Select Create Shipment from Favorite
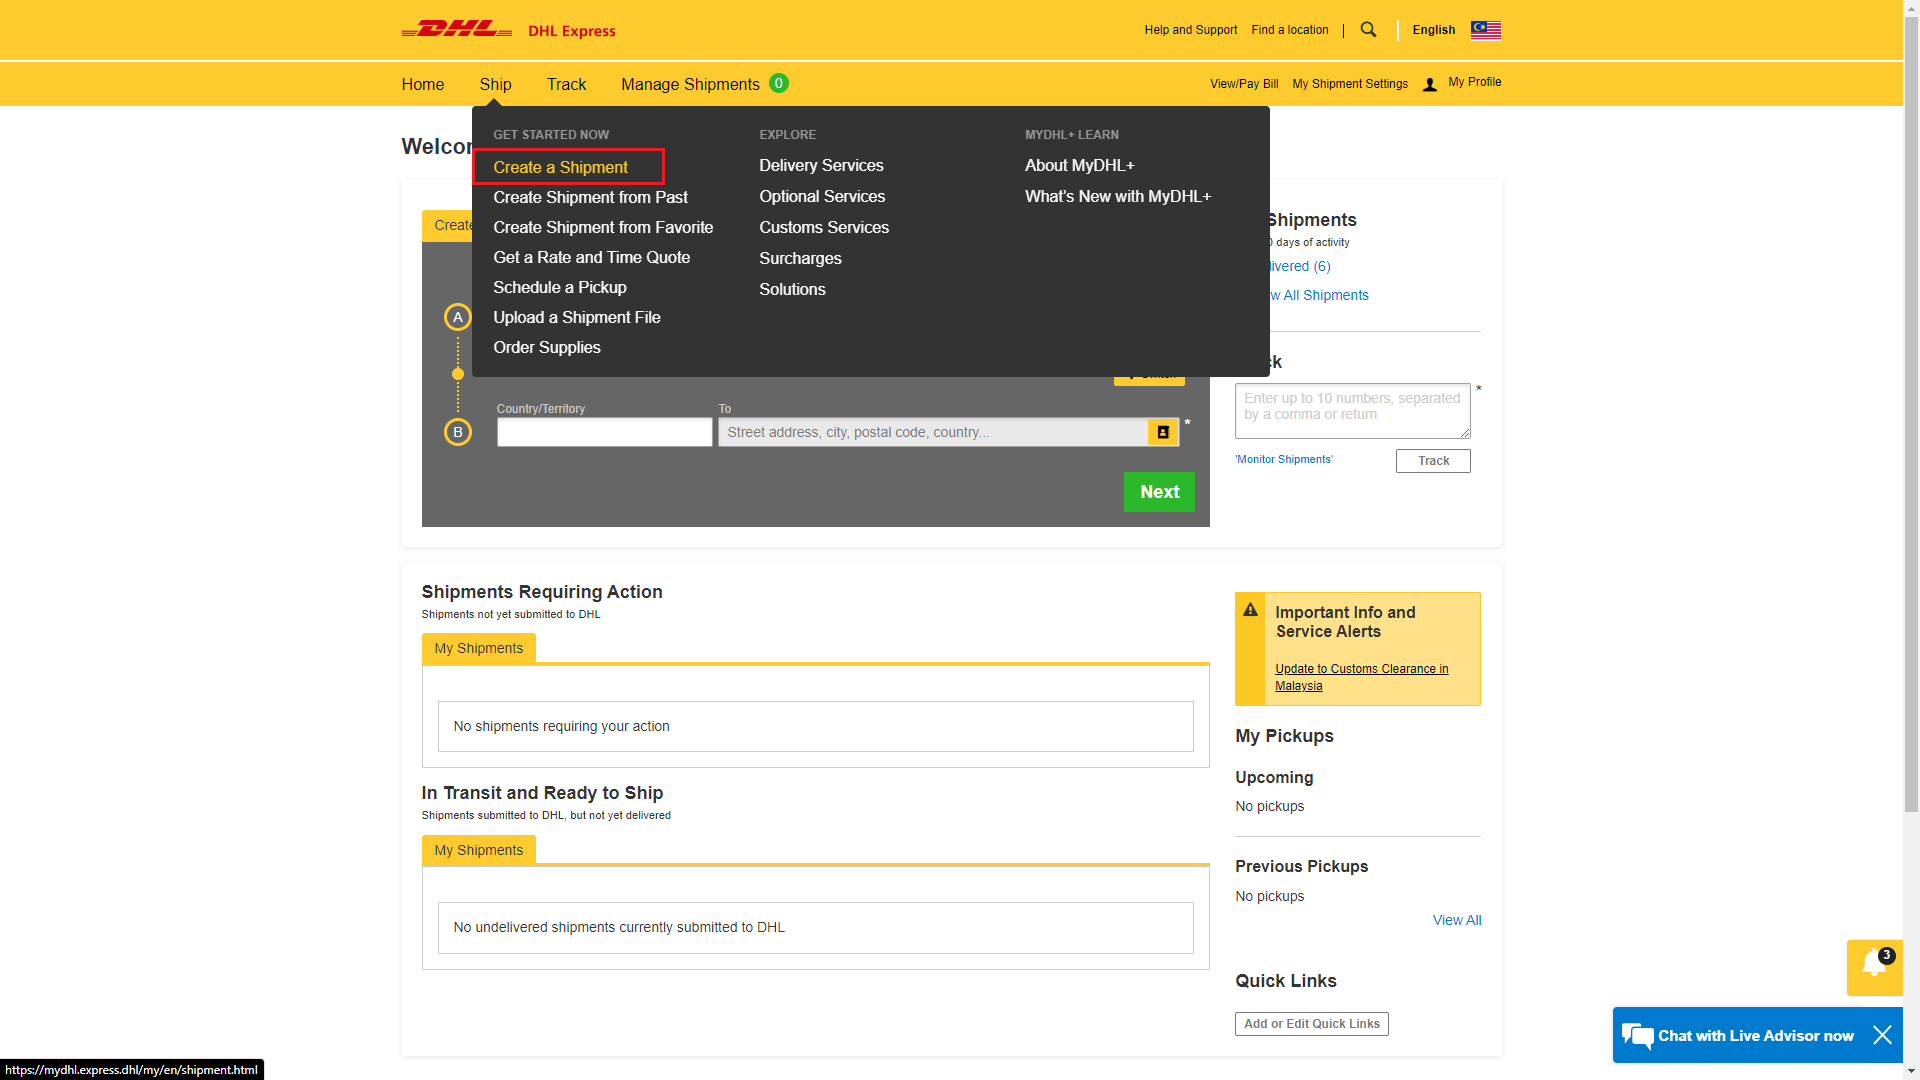This screenshot has height=1080, width=1920. (603, 227)
